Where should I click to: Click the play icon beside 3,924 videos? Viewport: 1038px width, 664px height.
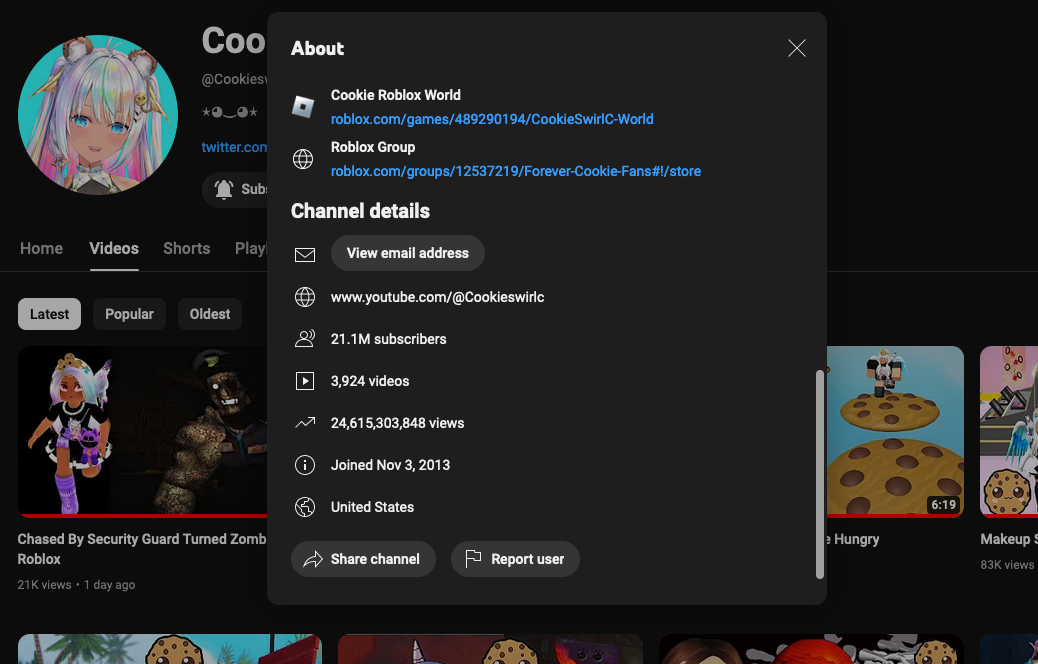[305, 381]
